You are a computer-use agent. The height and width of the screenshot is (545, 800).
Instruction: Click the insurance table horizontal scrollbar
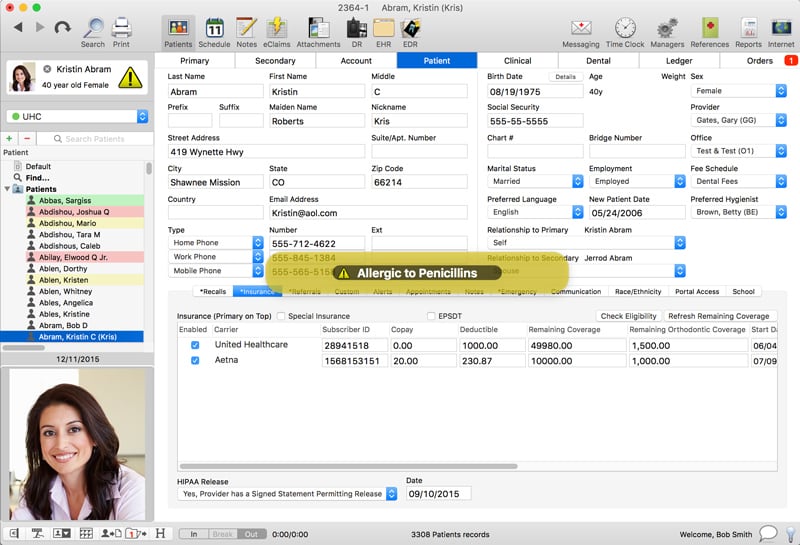click(x=348, y=466)
